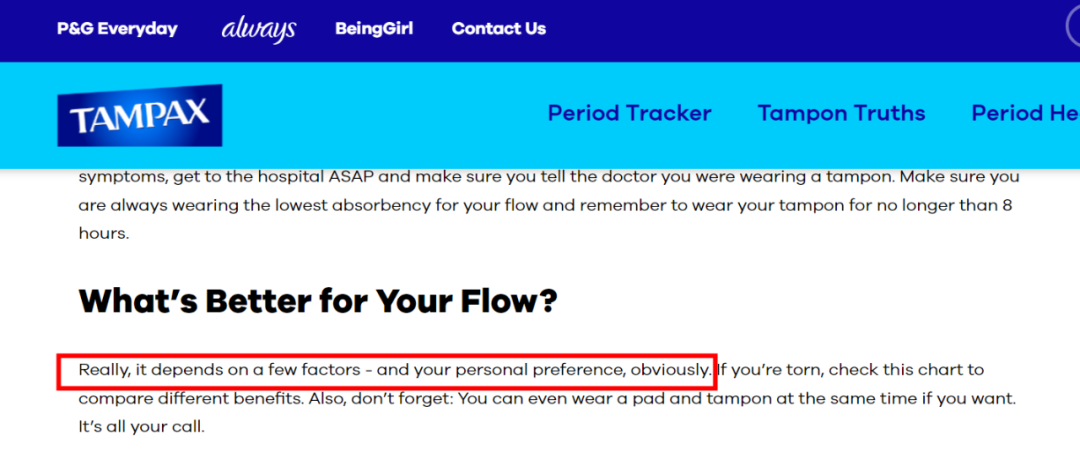Open the Period Tracker menu item
The image size is (1080, 466).
click(630, 113)
